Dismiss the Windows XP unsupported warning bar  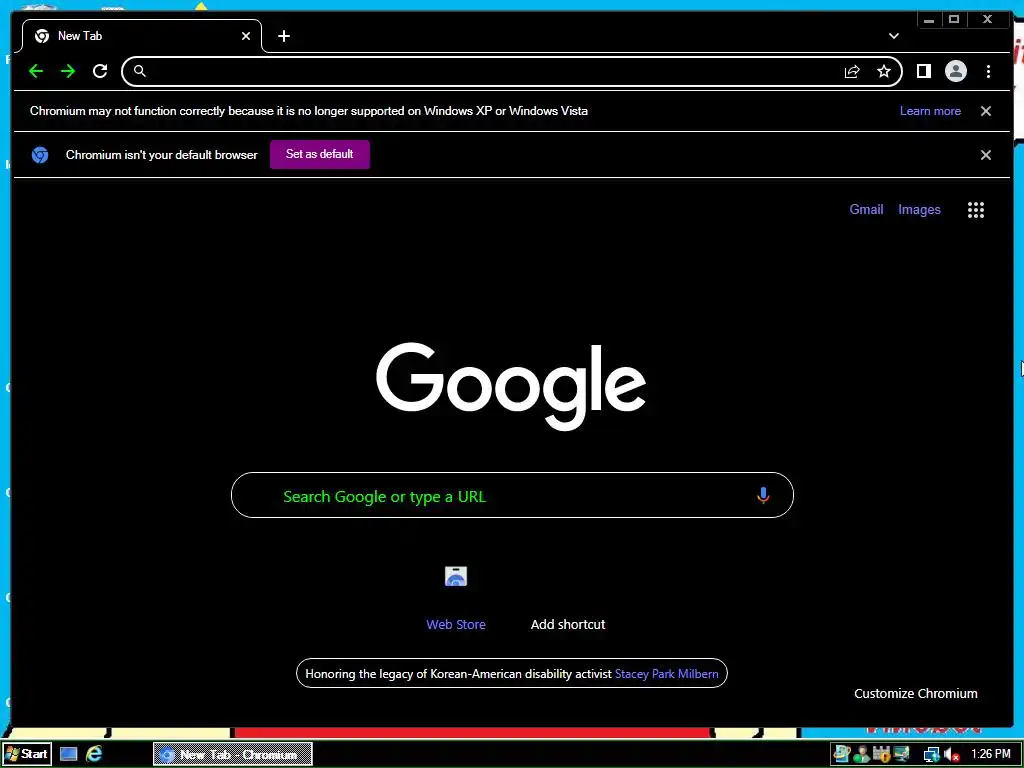click(985, 111)
